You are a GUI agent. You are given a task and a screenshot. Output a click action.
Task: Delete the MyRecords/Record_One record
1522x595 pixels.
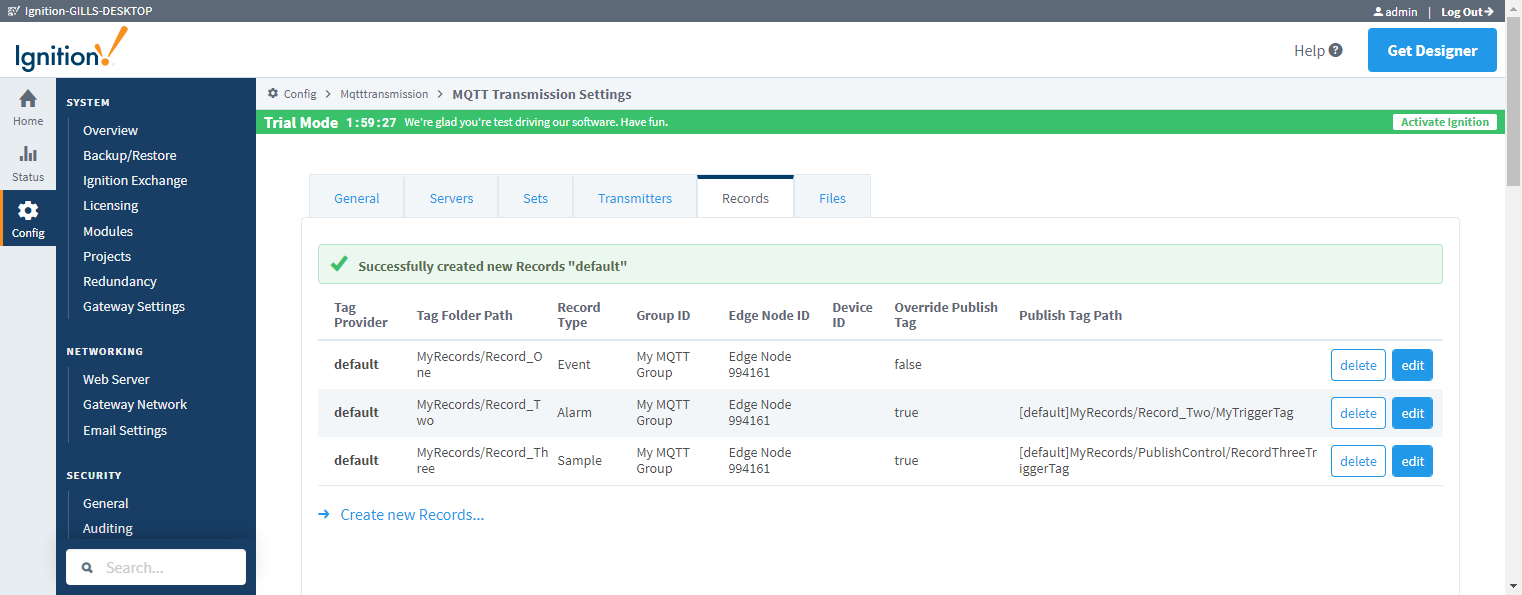[x=1358, y=365]
